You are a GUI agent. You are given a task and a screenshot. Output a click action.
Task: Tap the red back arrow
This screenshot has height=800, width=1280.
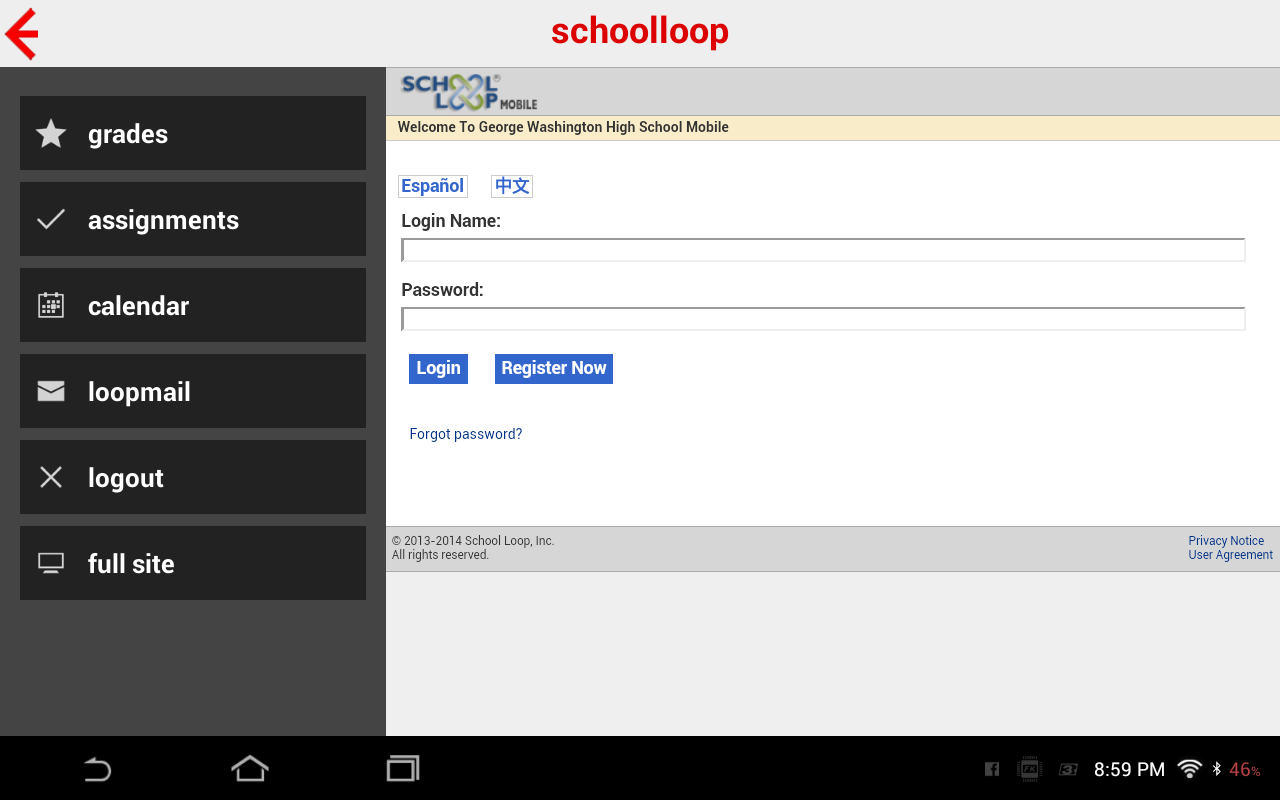click(x=22, y=34)
